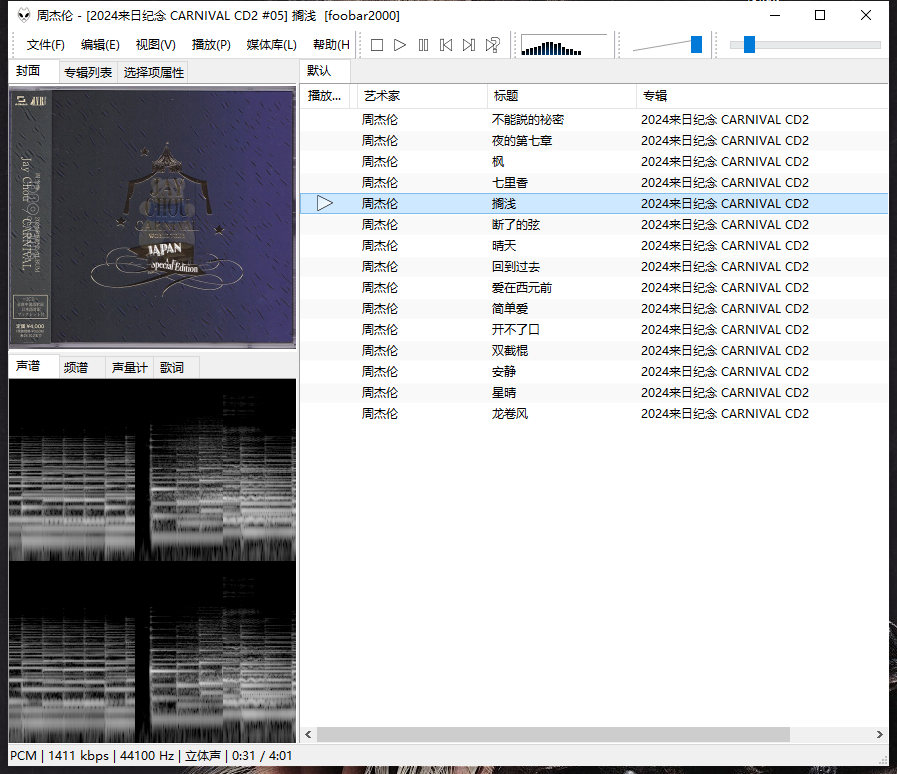The image size is (897, 774).
Task: Skip to the previous track
Action: 446,45
